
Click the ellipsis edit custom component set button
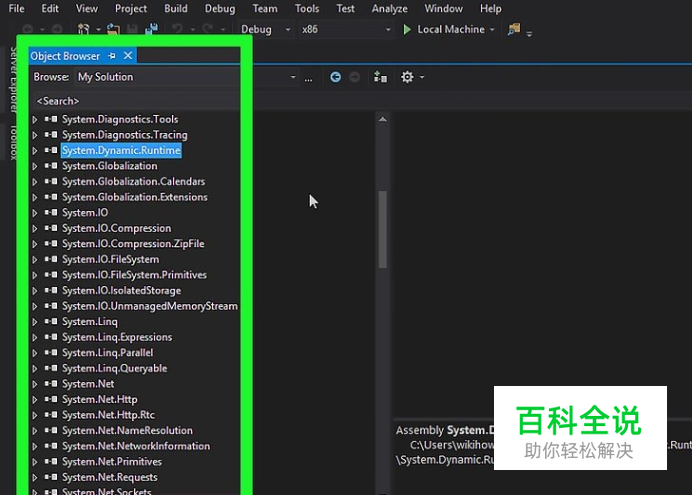308,79
